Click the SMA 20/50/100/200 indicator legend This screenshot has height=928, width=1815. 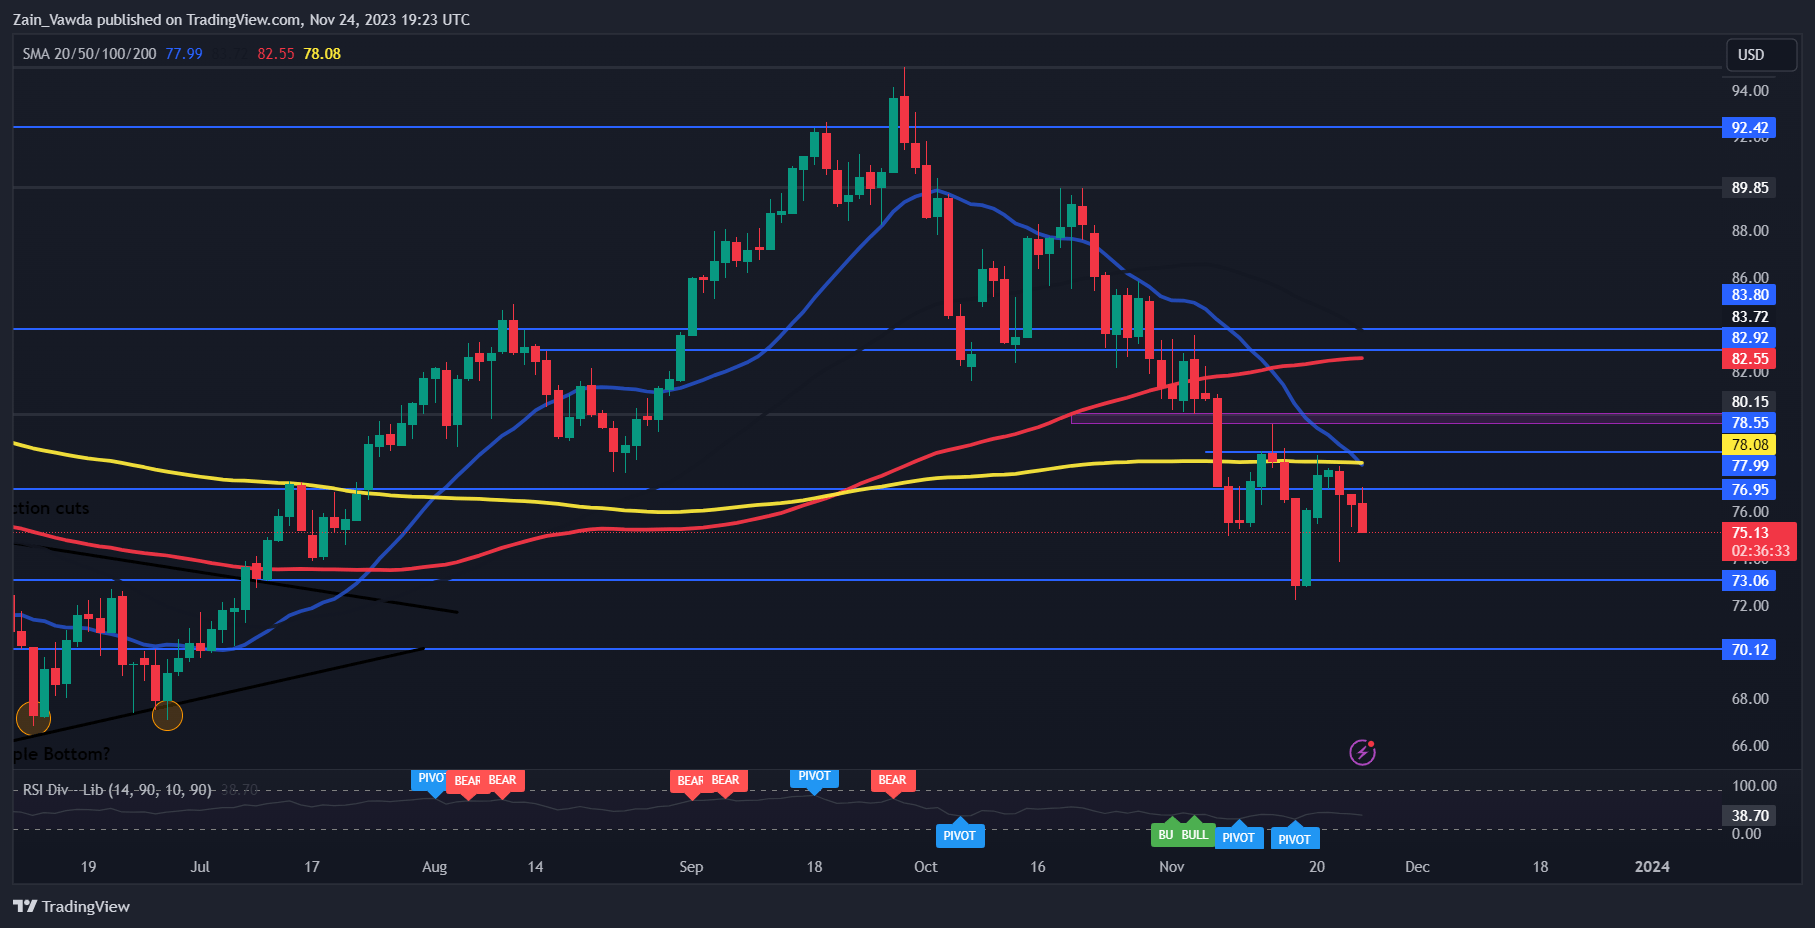[89, 54]
